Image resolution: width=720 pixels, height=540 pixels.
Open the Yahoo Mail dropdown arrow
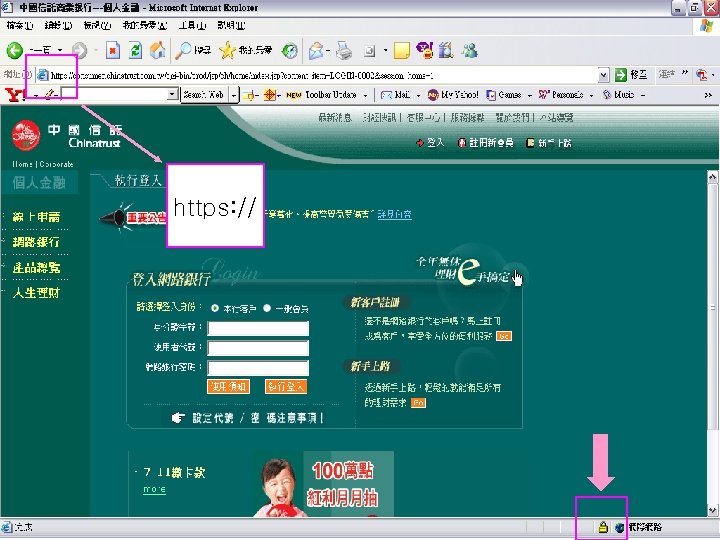418,96
